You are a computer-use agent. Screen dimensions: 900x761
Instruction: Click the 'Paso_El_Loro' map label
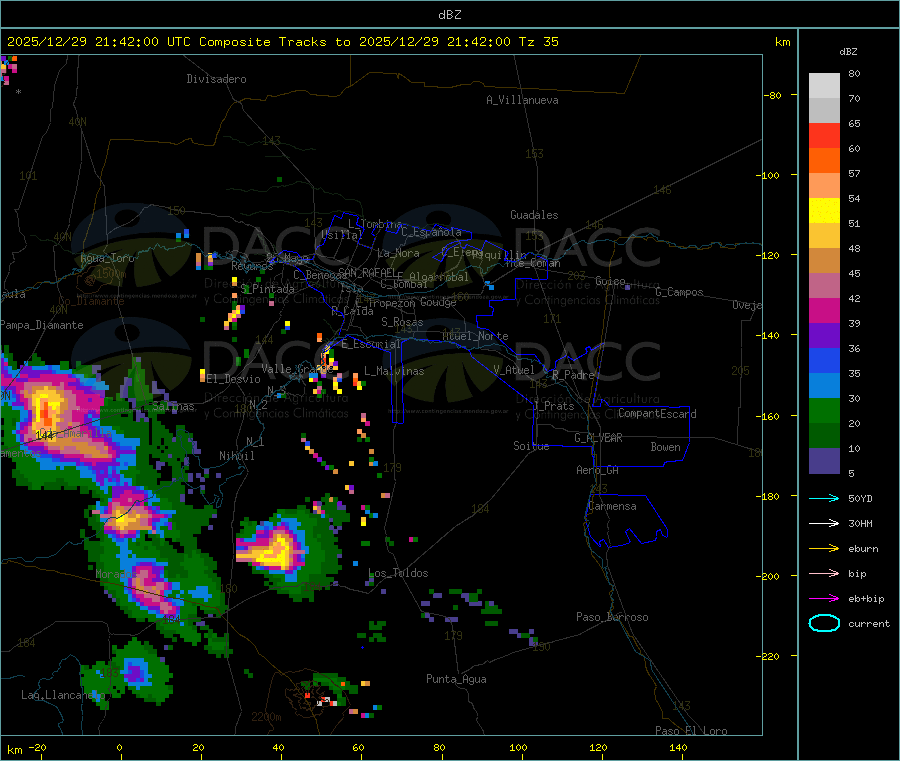692,731
